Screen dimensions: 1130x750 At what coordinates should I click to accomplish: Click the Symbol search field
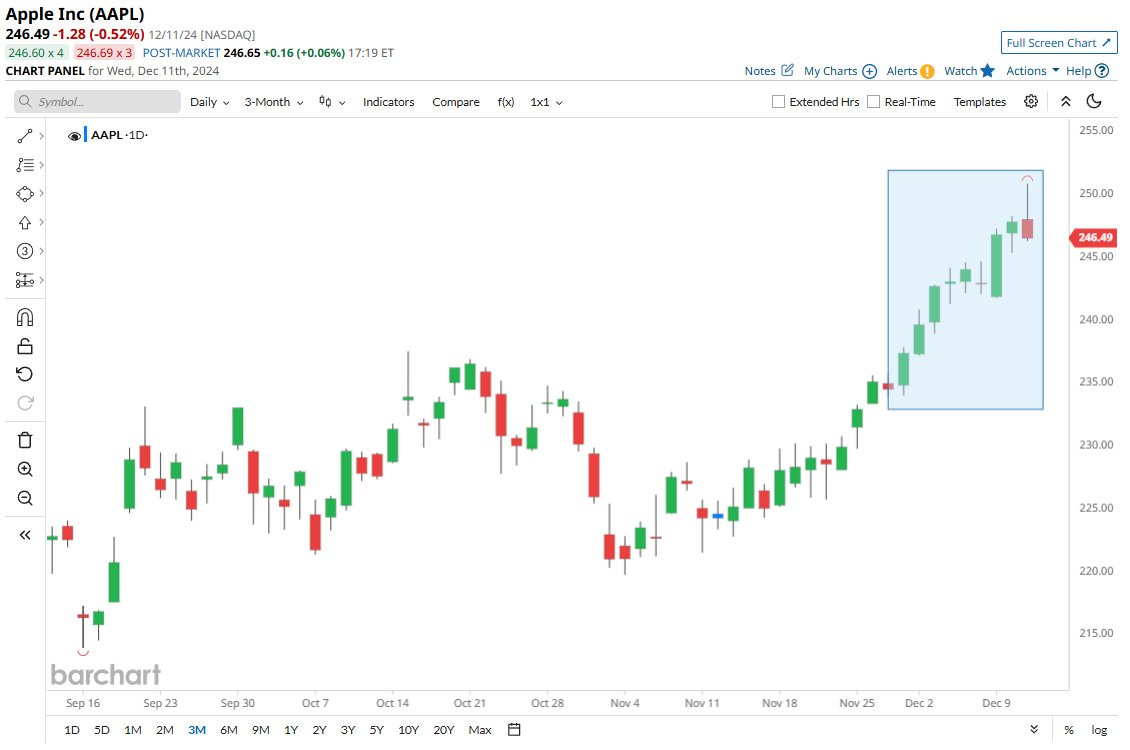(x=97, y=102)
